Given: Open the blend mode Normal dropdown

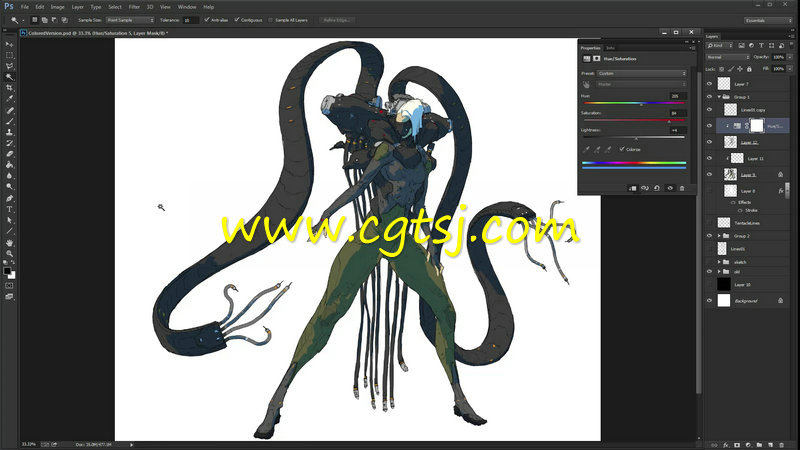Looking at the screenshot, I should click(728, 57).
